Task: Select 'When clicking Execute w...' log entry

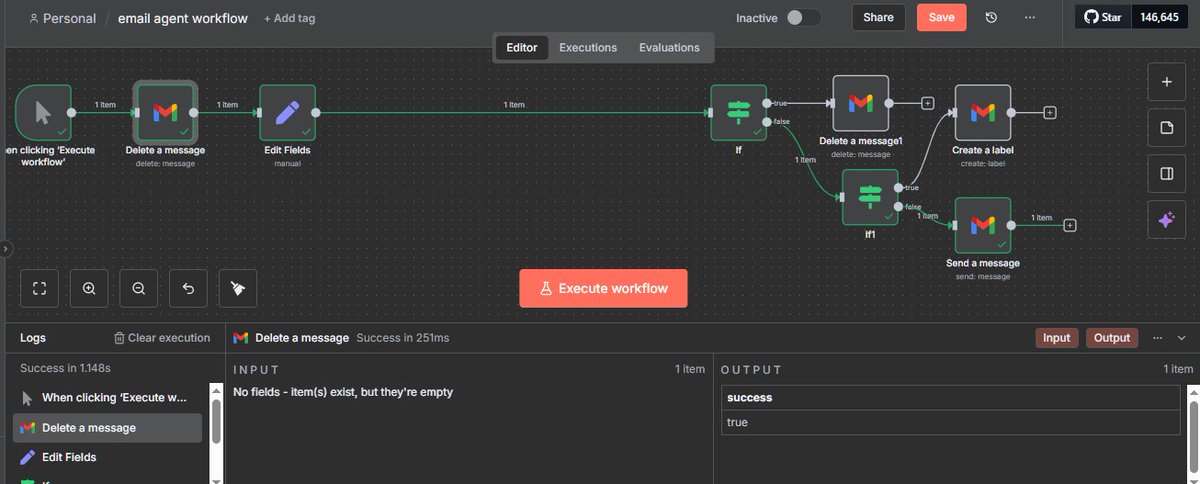Action: point(105,397)
